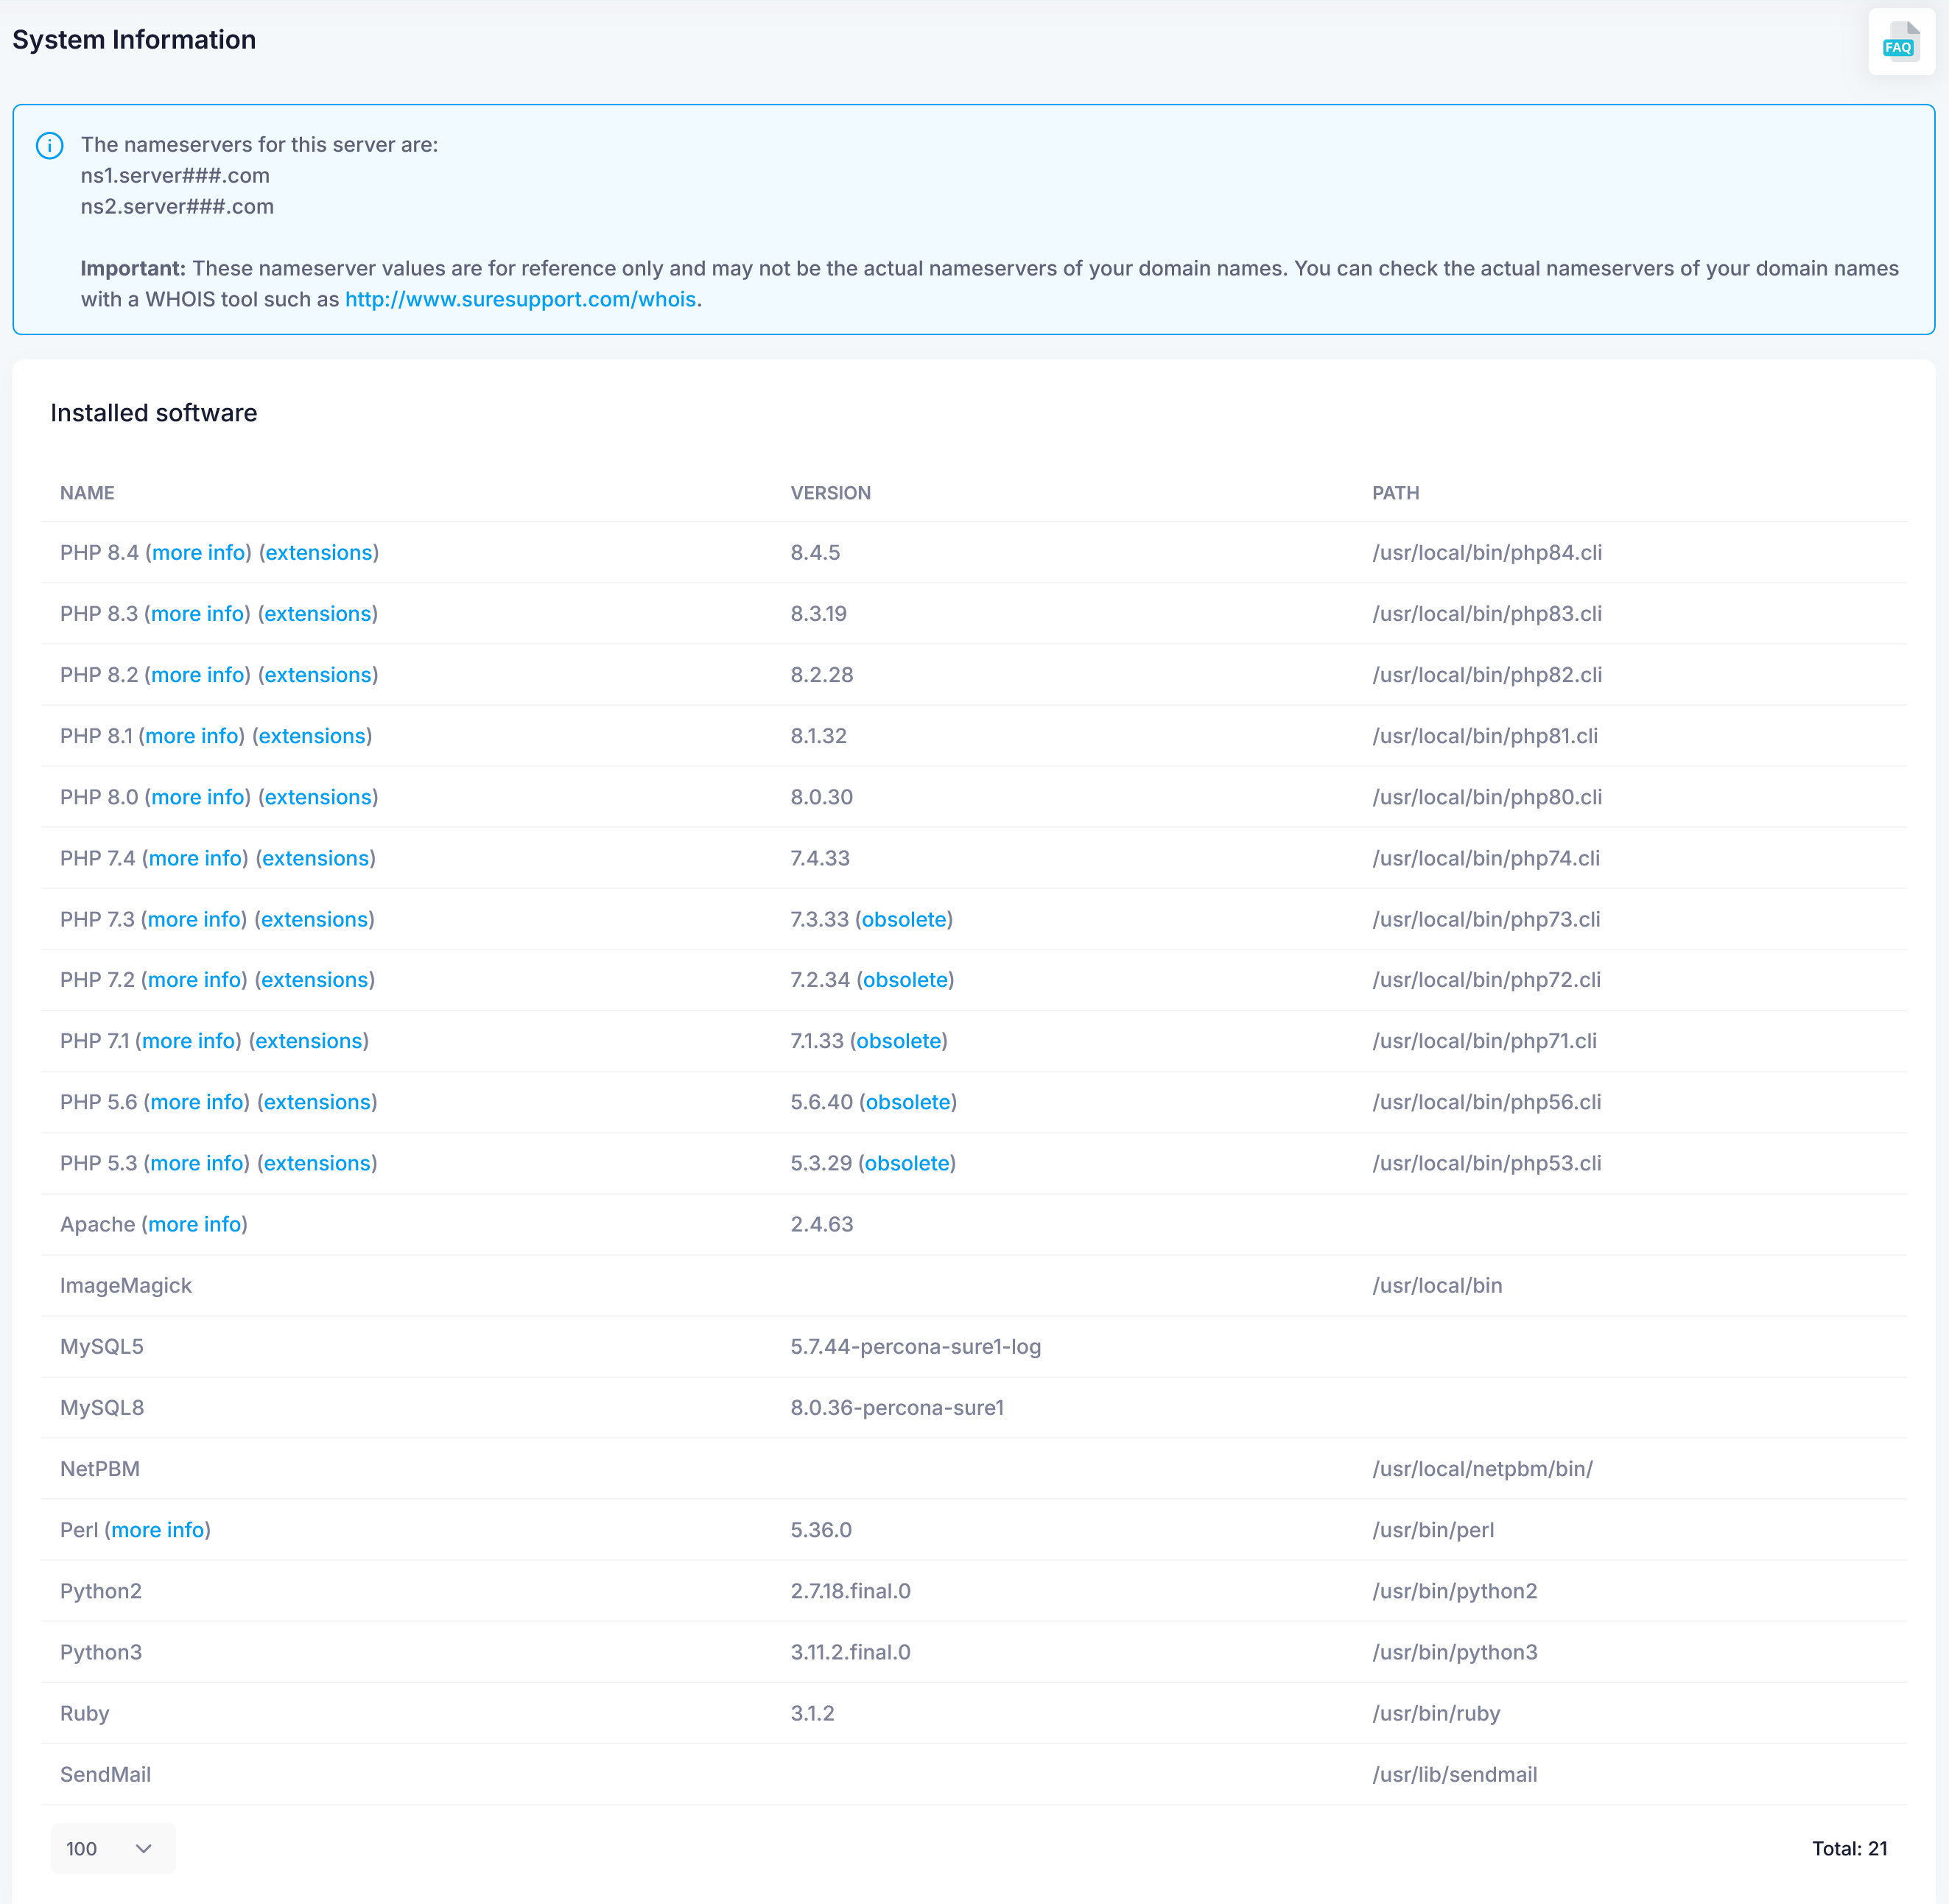Open the rows-per-page dropdown showing 100
Screen dimensions: 1949x1904
pyautogui.click(x=112, y=1849)
